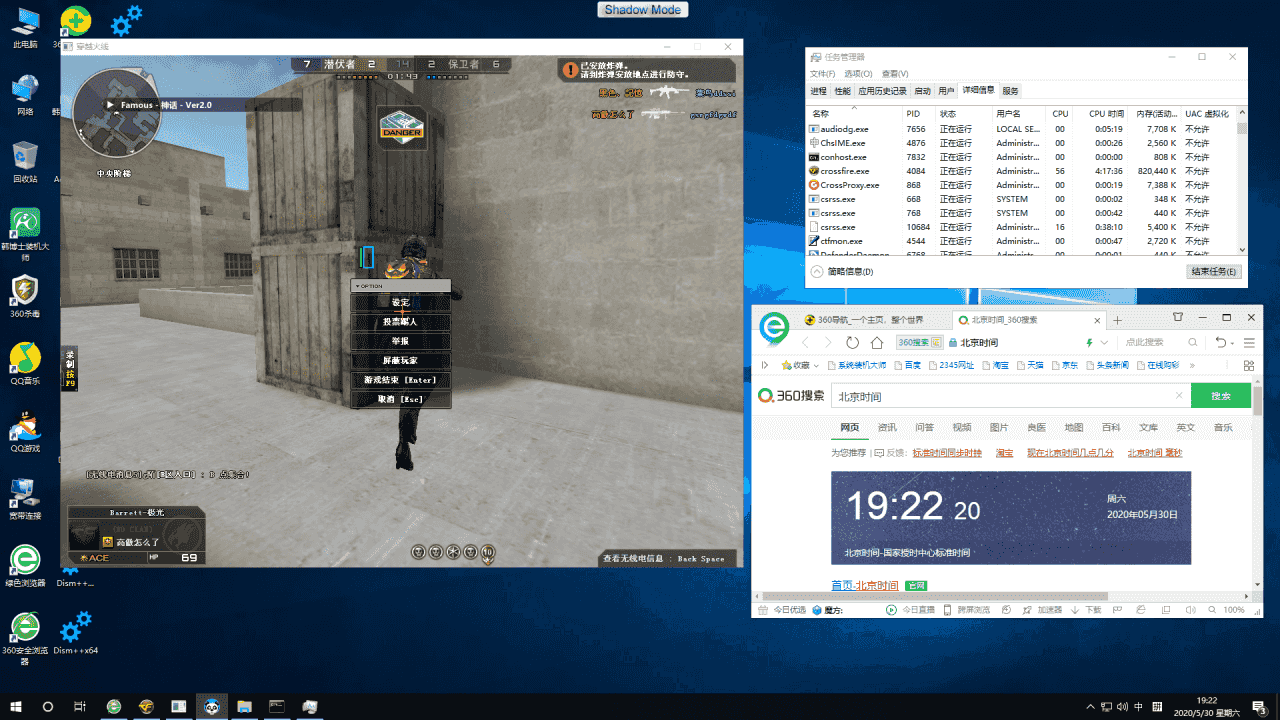Click the 加速器 rocket in status bar
The image size is (1280, 720).
point(1028,609)
